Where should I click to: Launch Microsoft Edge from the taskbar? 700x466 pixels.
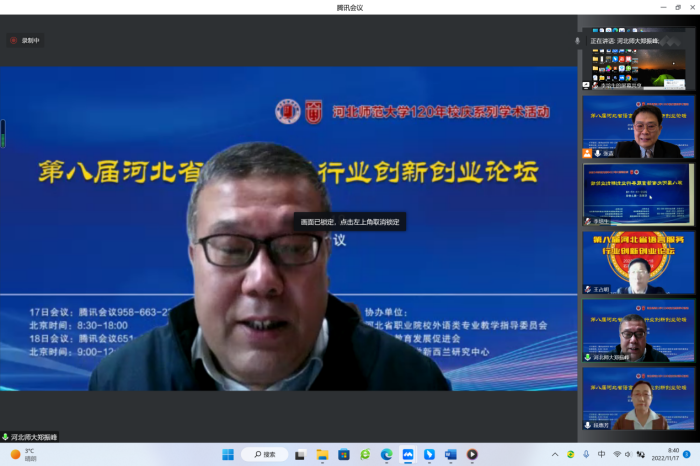[x=386, y=454]
